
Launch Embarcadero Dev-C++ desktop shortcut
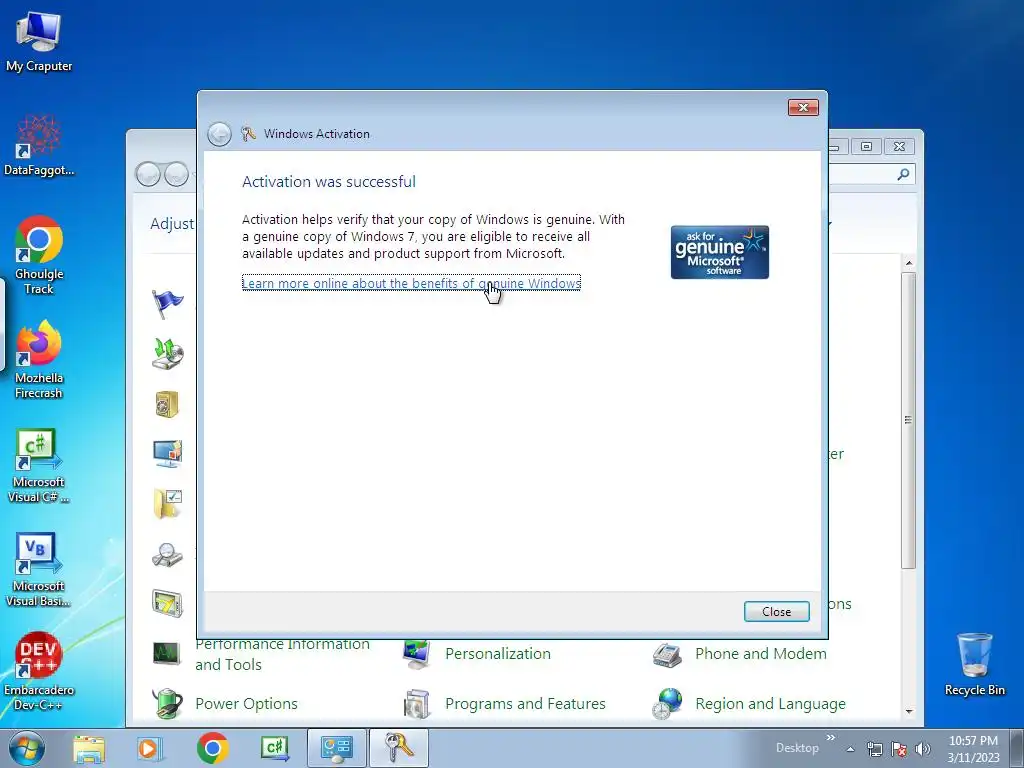pyautogui.click(x=39, y=671)
